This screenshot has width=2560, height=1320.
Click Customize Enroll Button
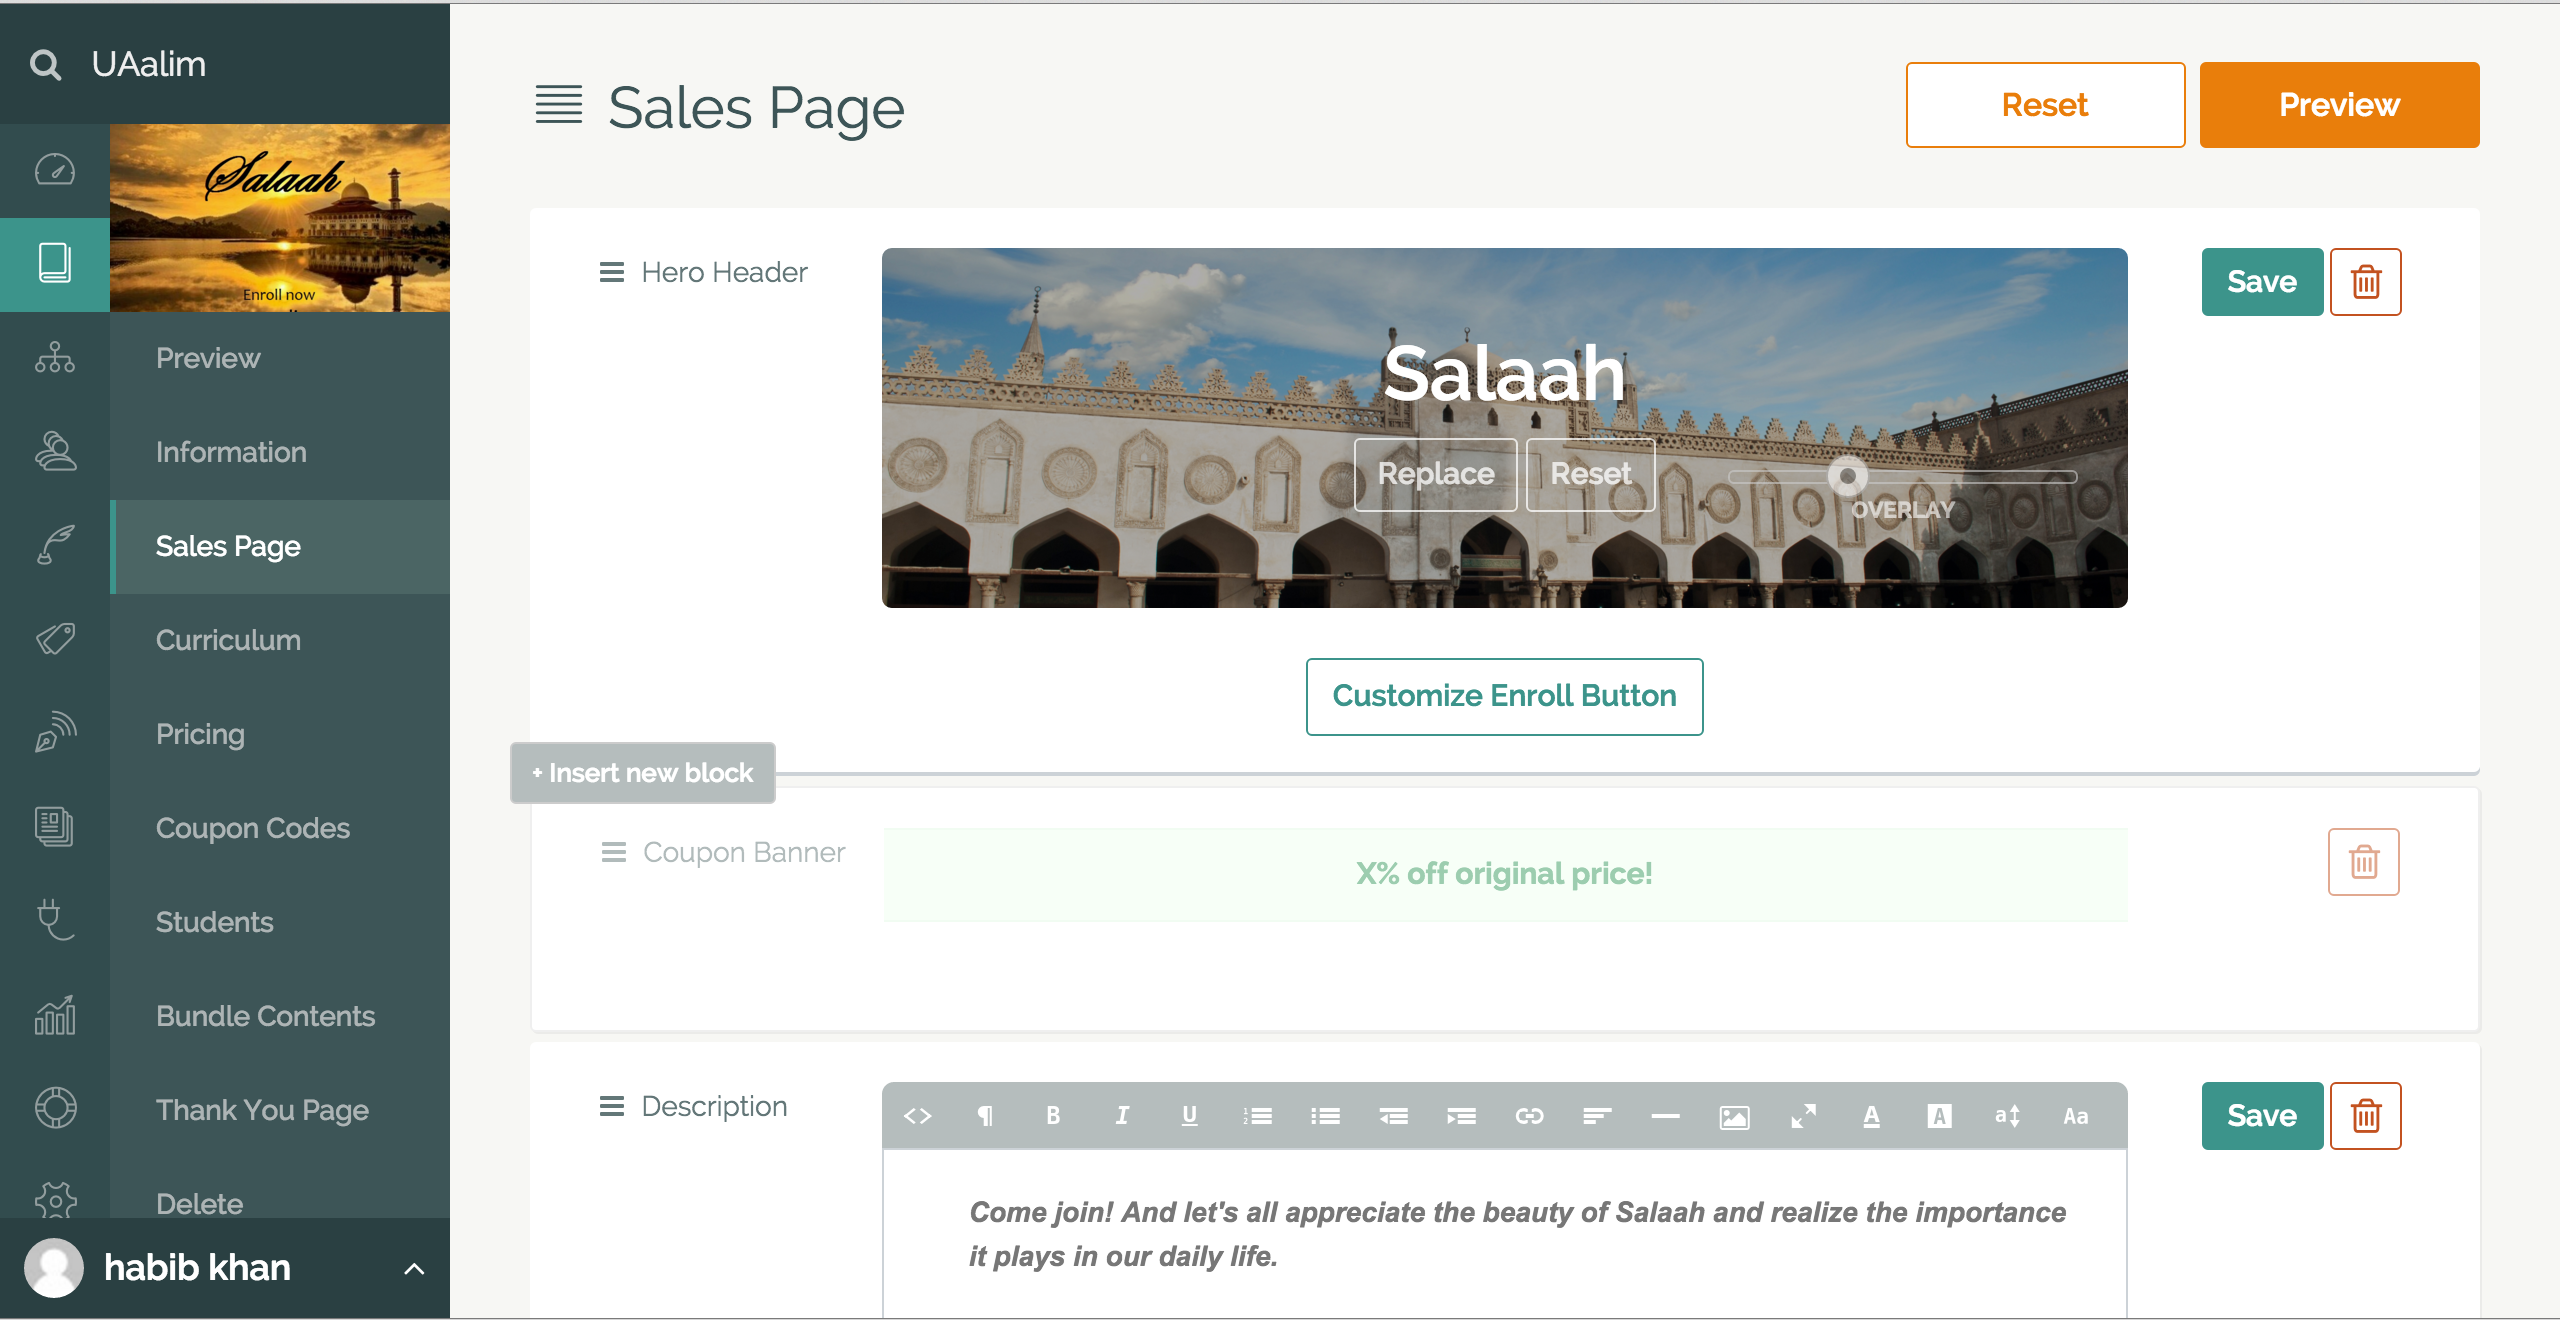pos(1504,696)
